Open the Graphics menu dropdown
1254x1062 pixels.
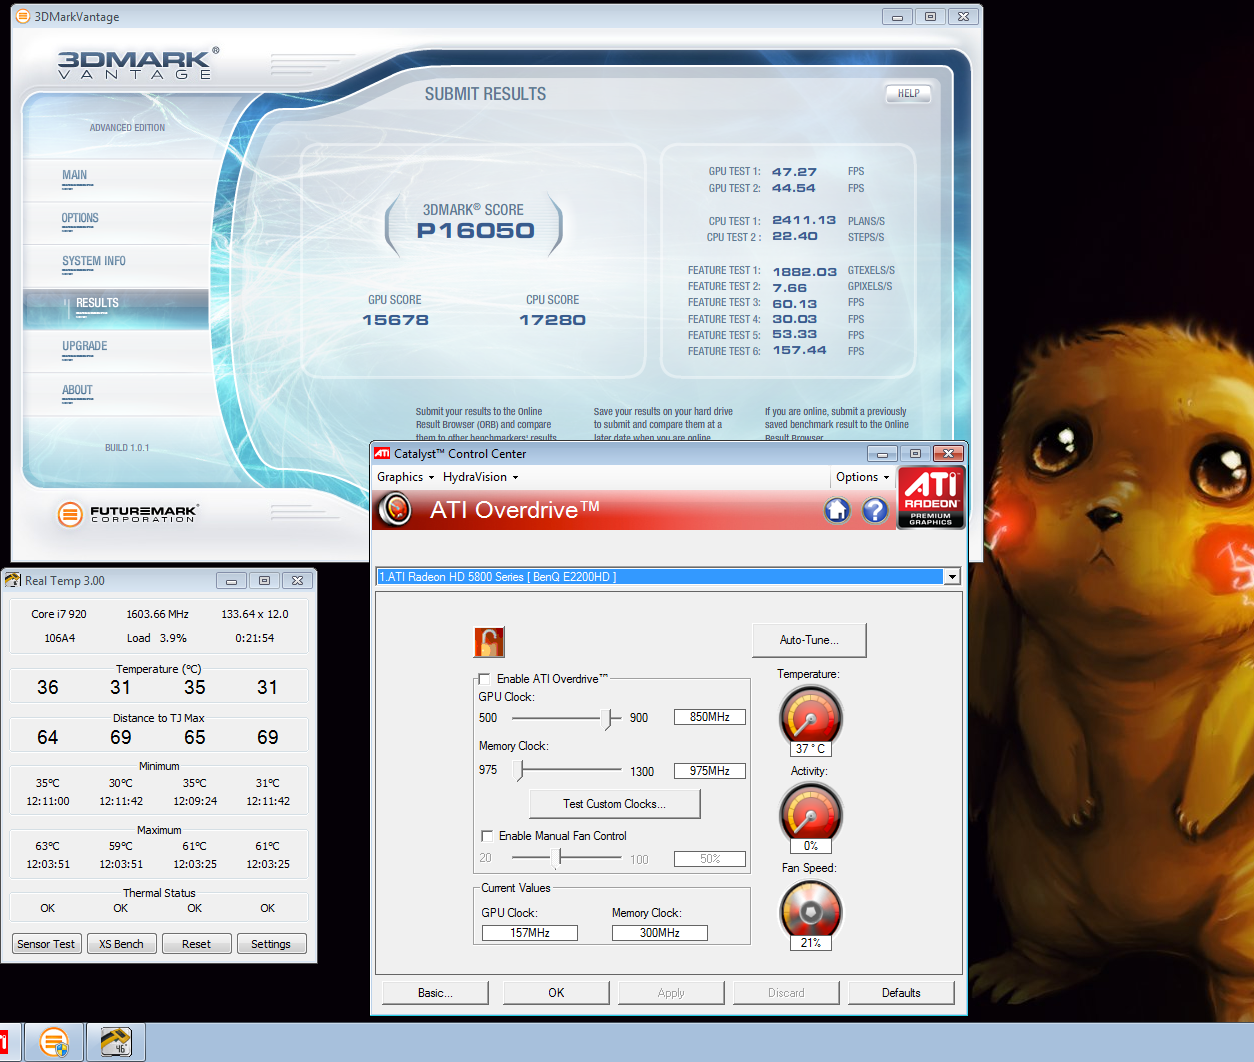point(405,477)
